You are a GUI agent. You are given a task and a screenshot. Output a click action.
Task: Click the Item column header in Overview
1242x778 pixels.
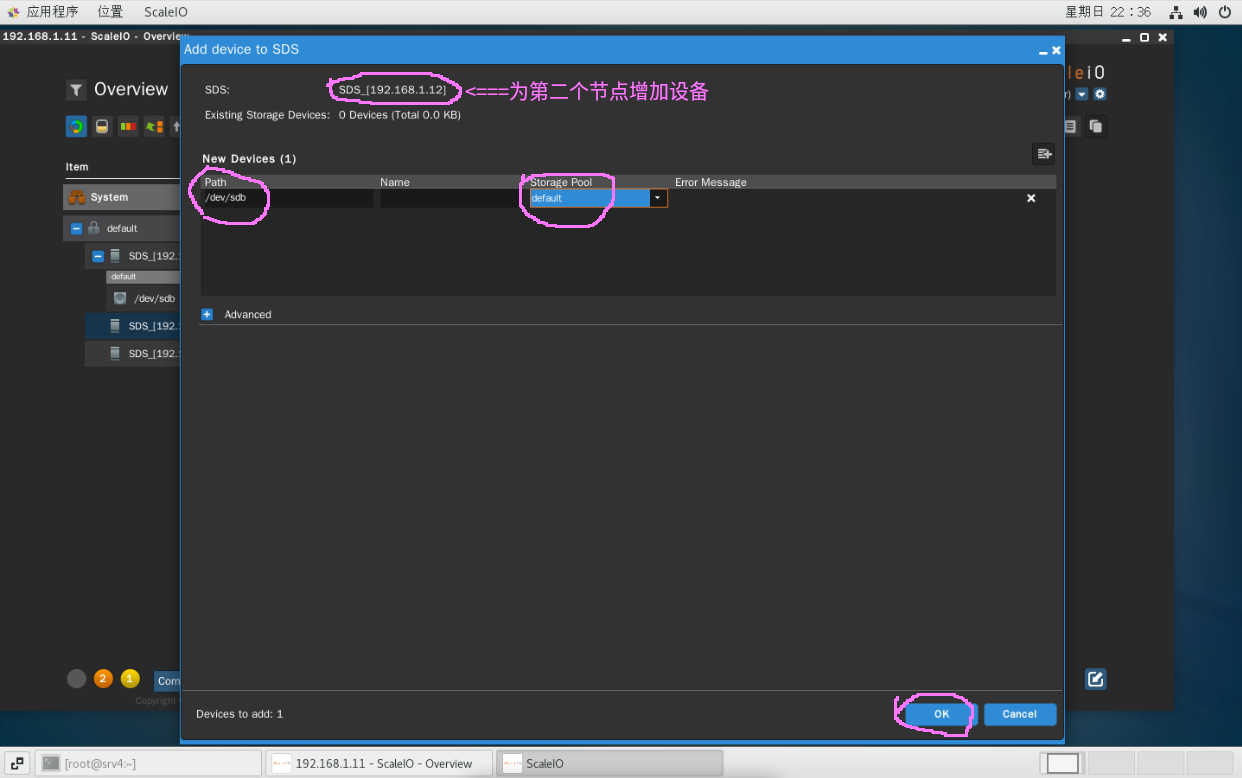(77, 167)
